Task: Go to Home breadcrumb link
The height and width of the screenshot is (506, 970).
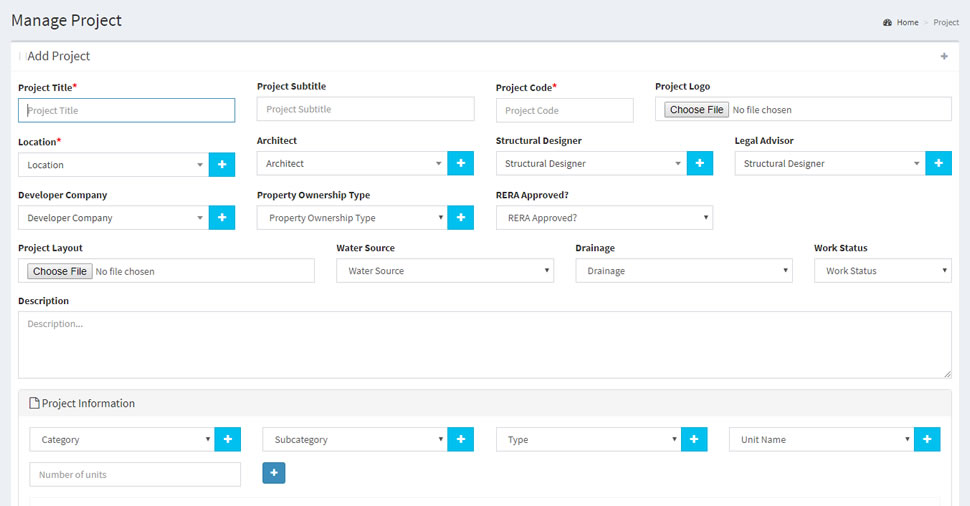Action: pos(907,22)
